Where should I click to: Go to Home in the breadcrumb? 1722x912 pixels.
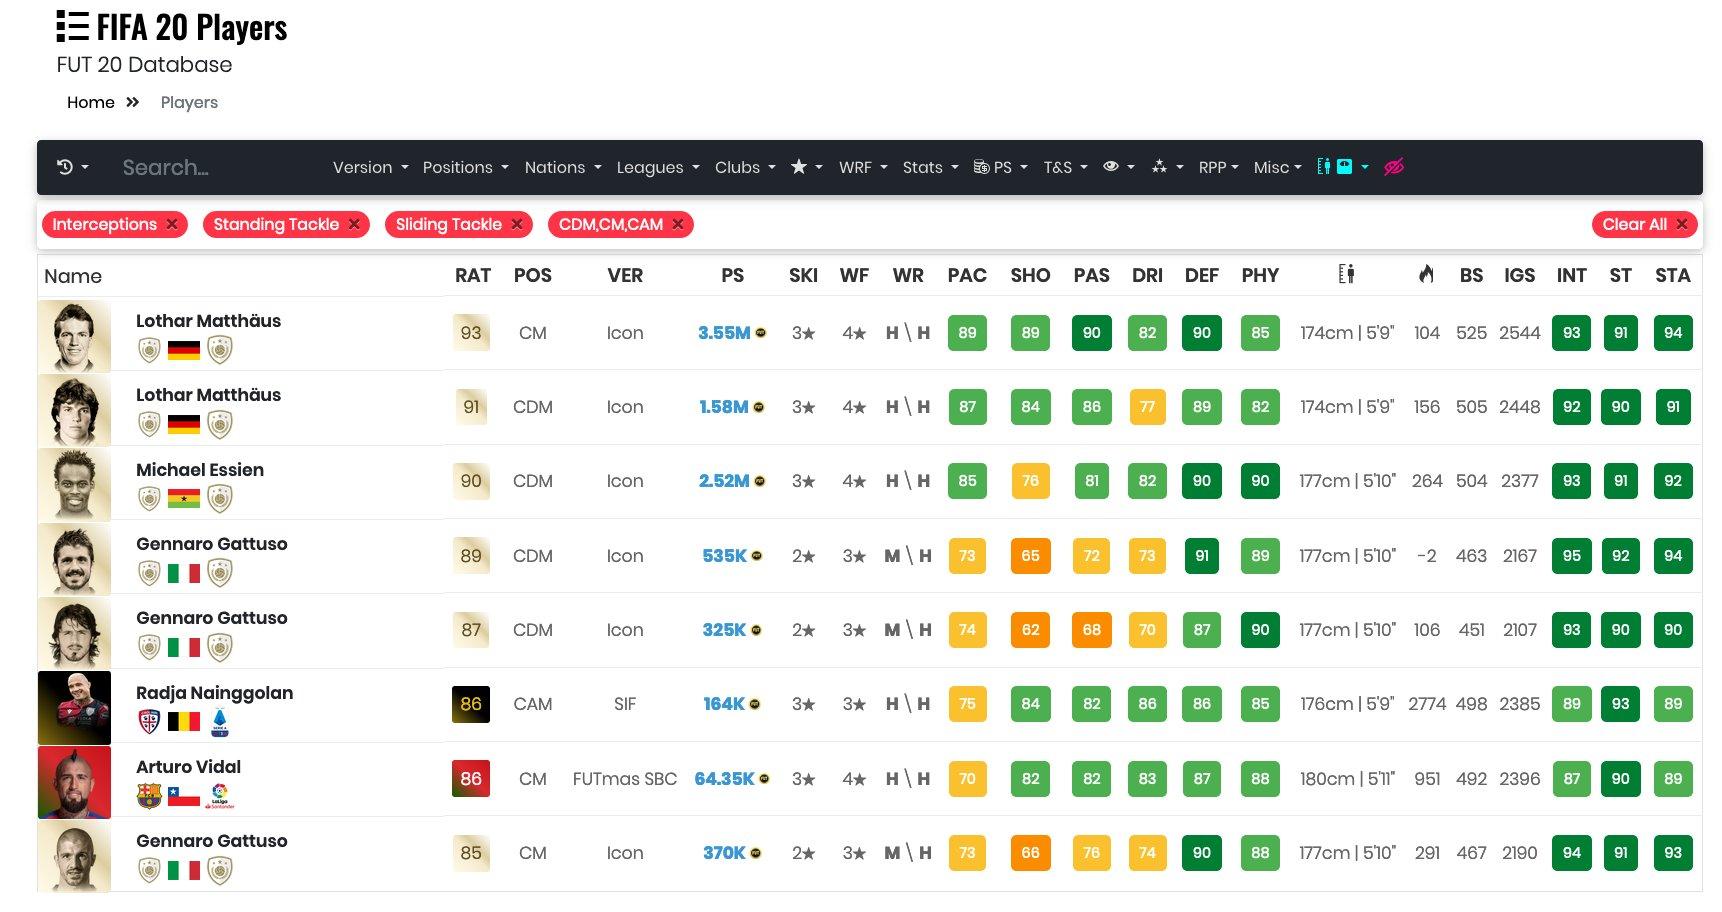(91, 103)
